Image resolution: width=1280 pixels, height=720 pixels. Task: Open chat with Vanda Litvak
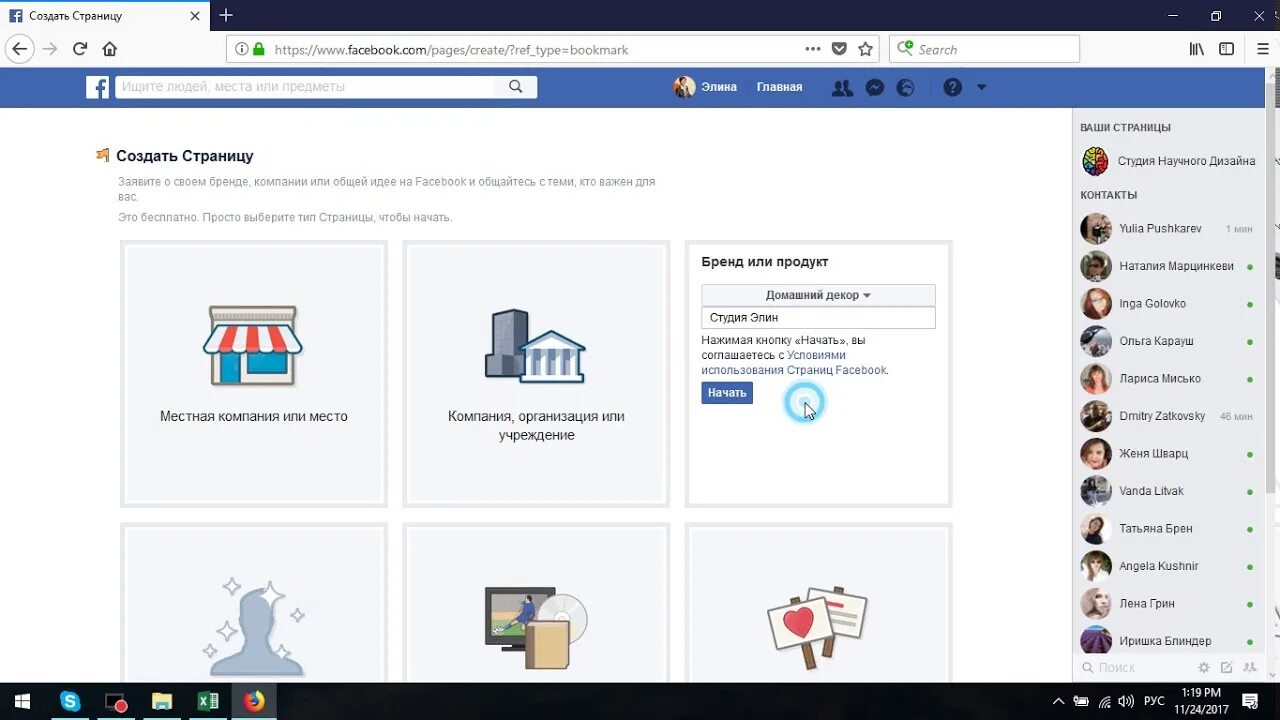pyautogui.click(x=1168, y=491)
